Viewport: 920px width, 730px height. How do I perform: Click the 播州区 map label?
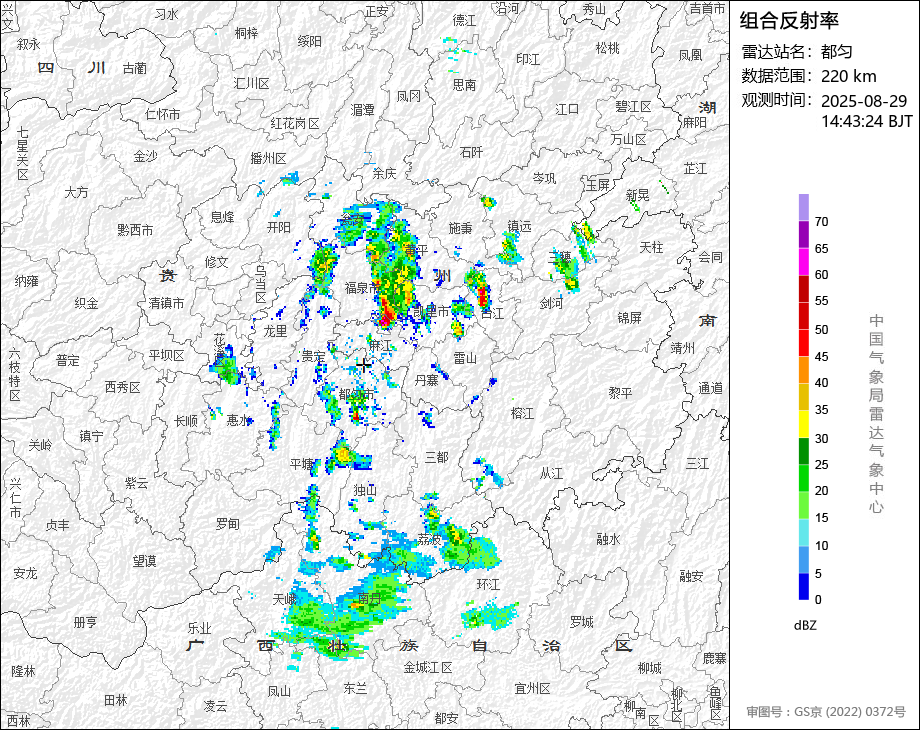point(268,158)
